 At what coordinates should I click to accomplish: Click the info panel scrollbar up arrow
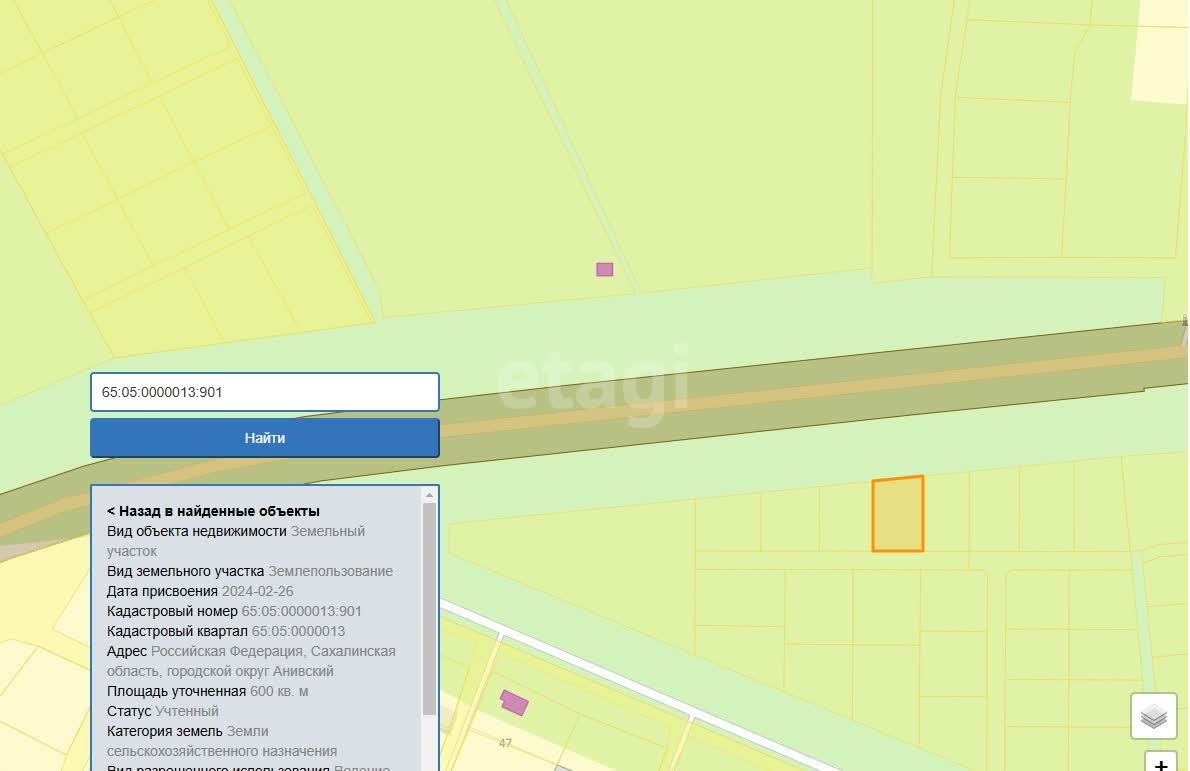pos(429,495)
